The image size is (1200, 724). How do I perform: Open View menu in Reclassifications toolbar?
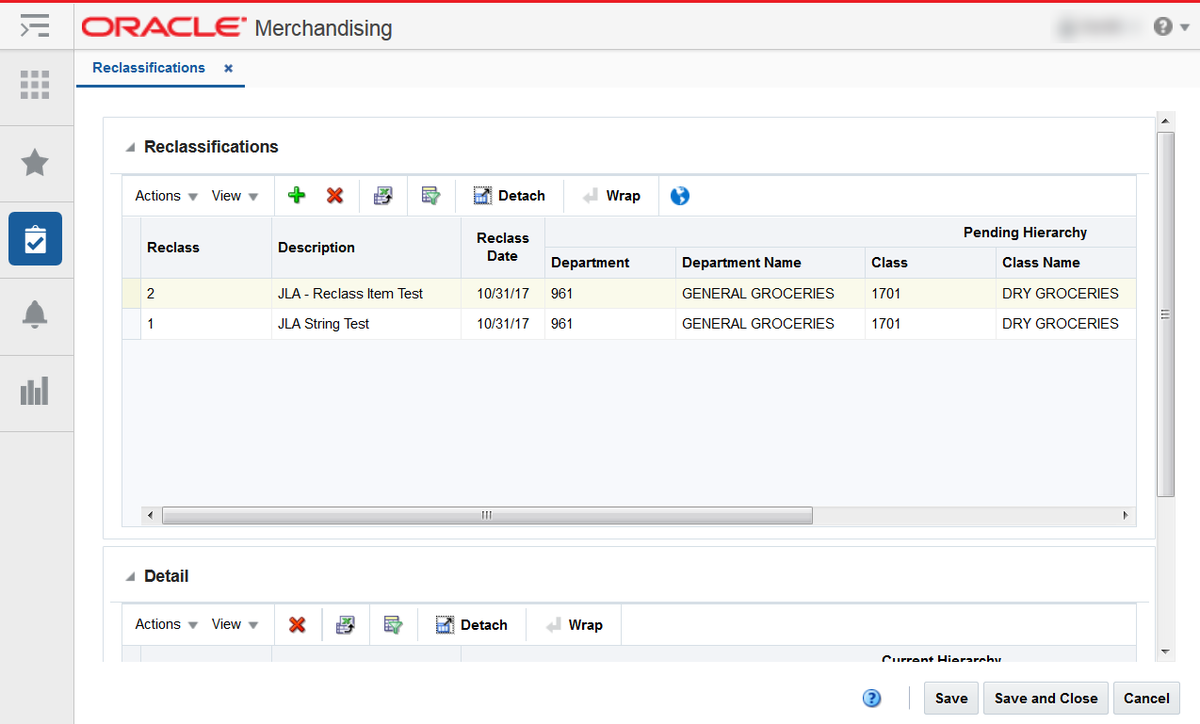click(x=235, y=196)
